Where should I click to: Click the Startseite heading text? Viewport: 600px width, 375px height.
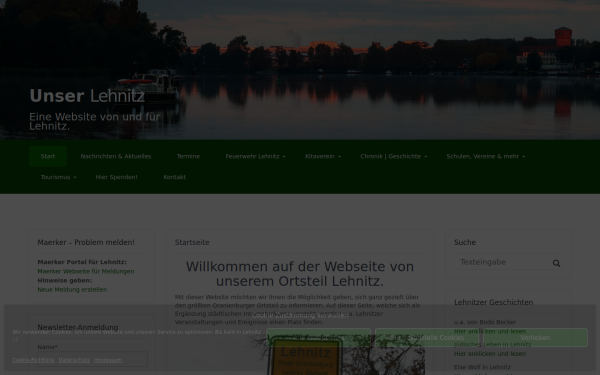tap(192, 242)
